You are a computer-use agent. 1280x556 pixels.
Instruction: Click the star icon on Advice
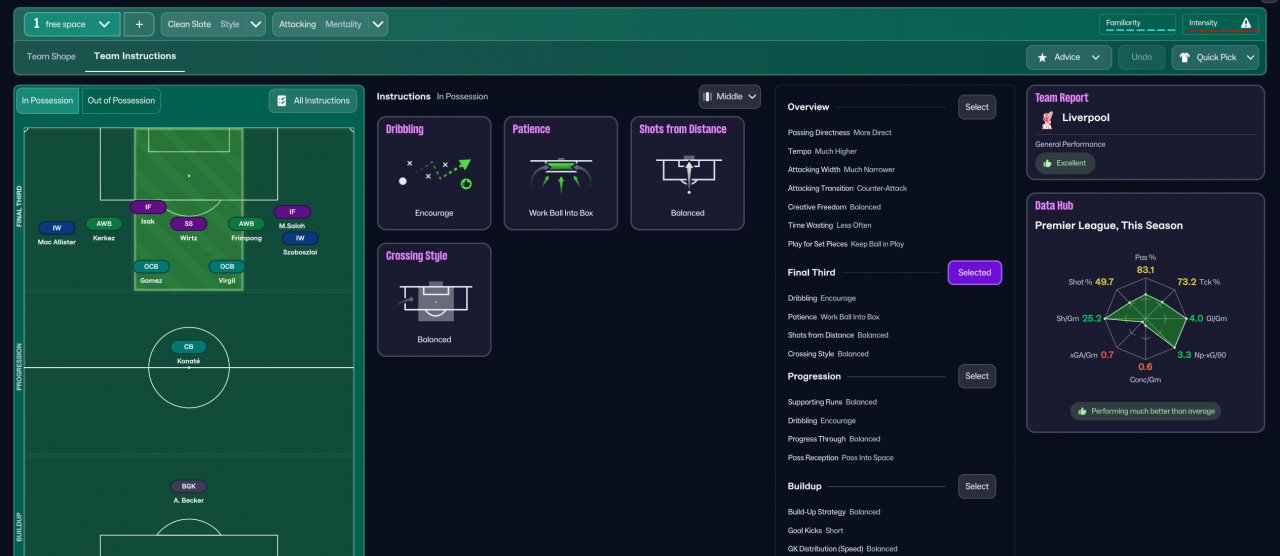pos(1042,57)
